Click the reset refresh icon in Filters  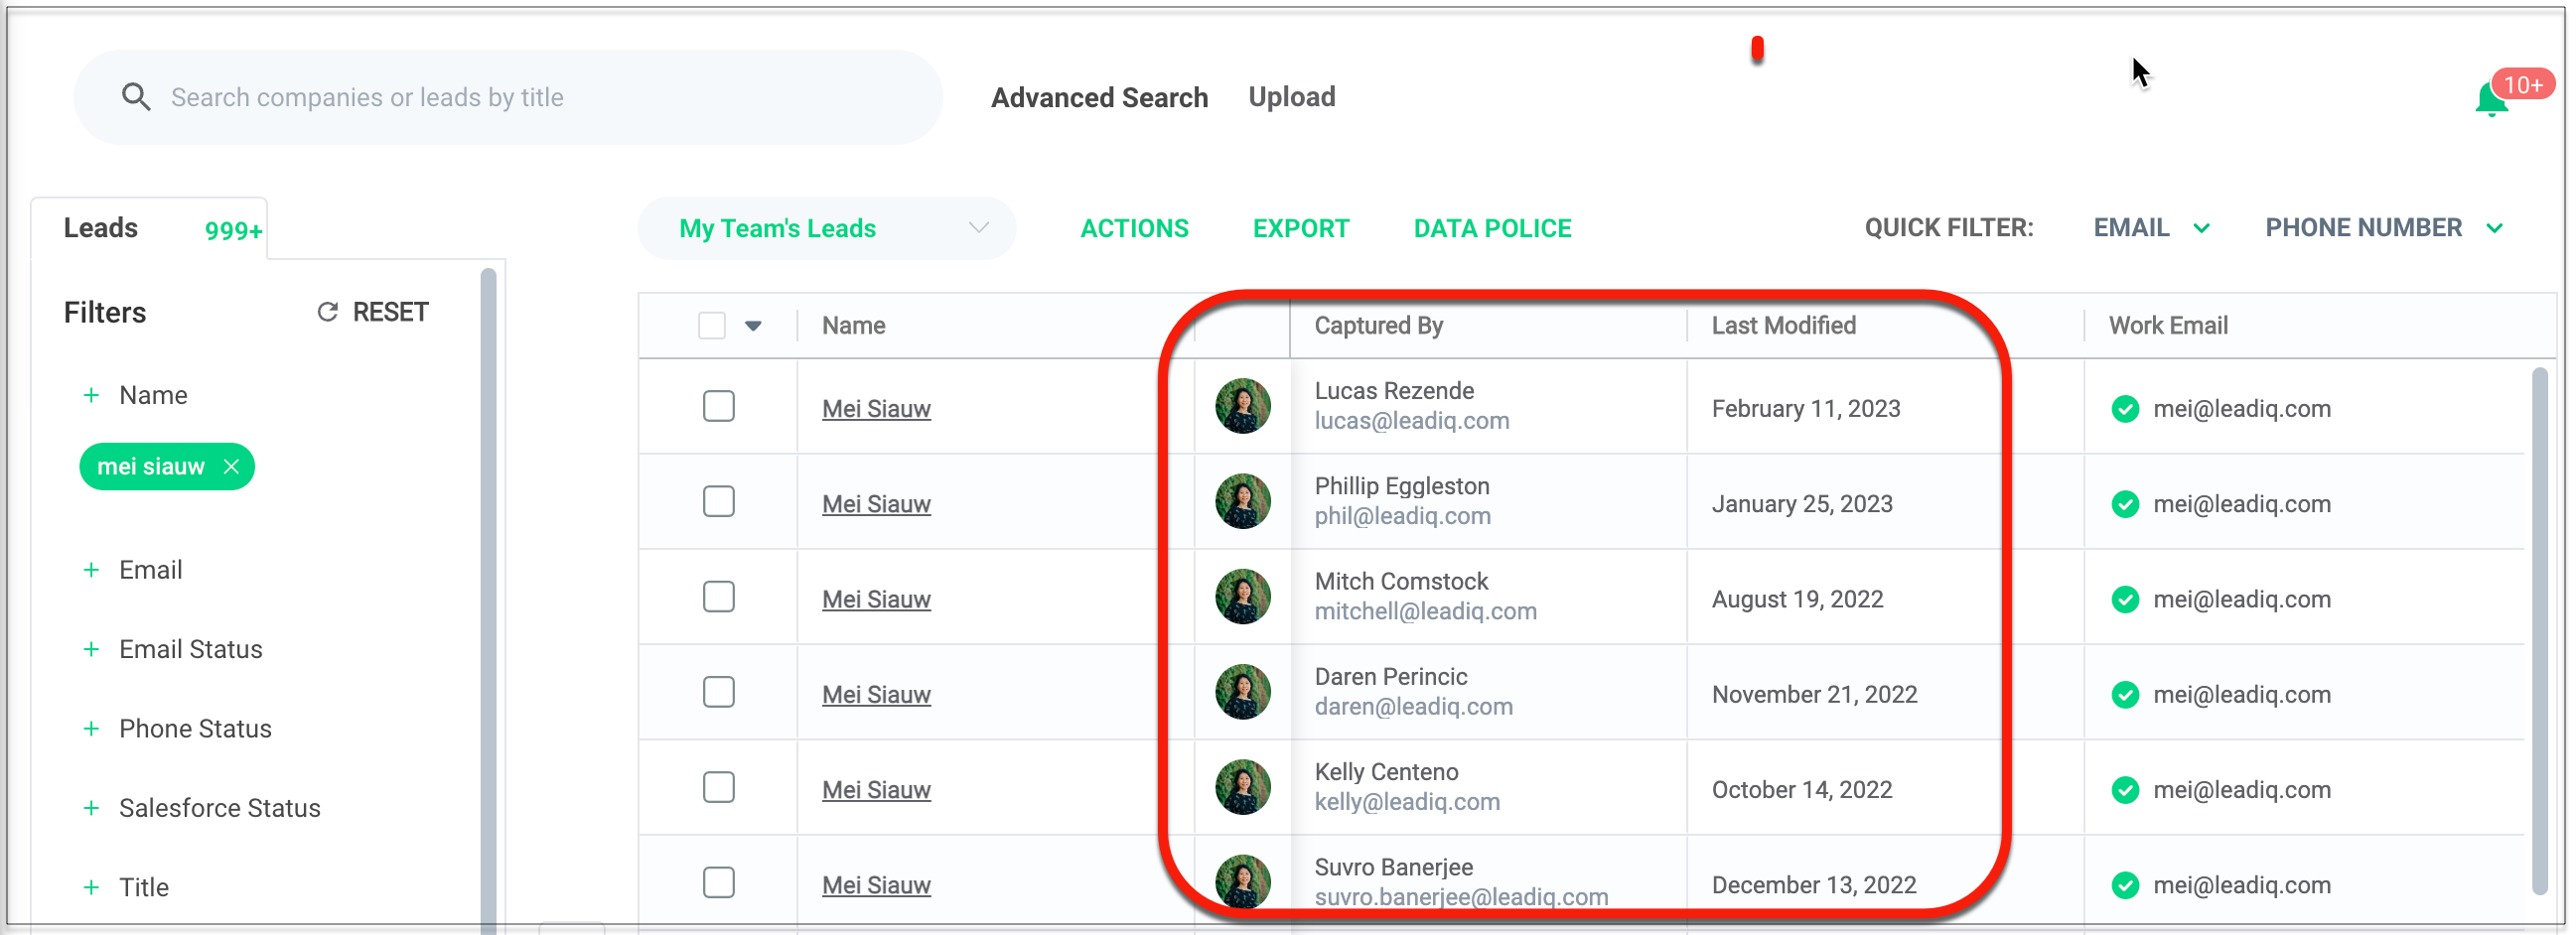(x=327, y=312)
